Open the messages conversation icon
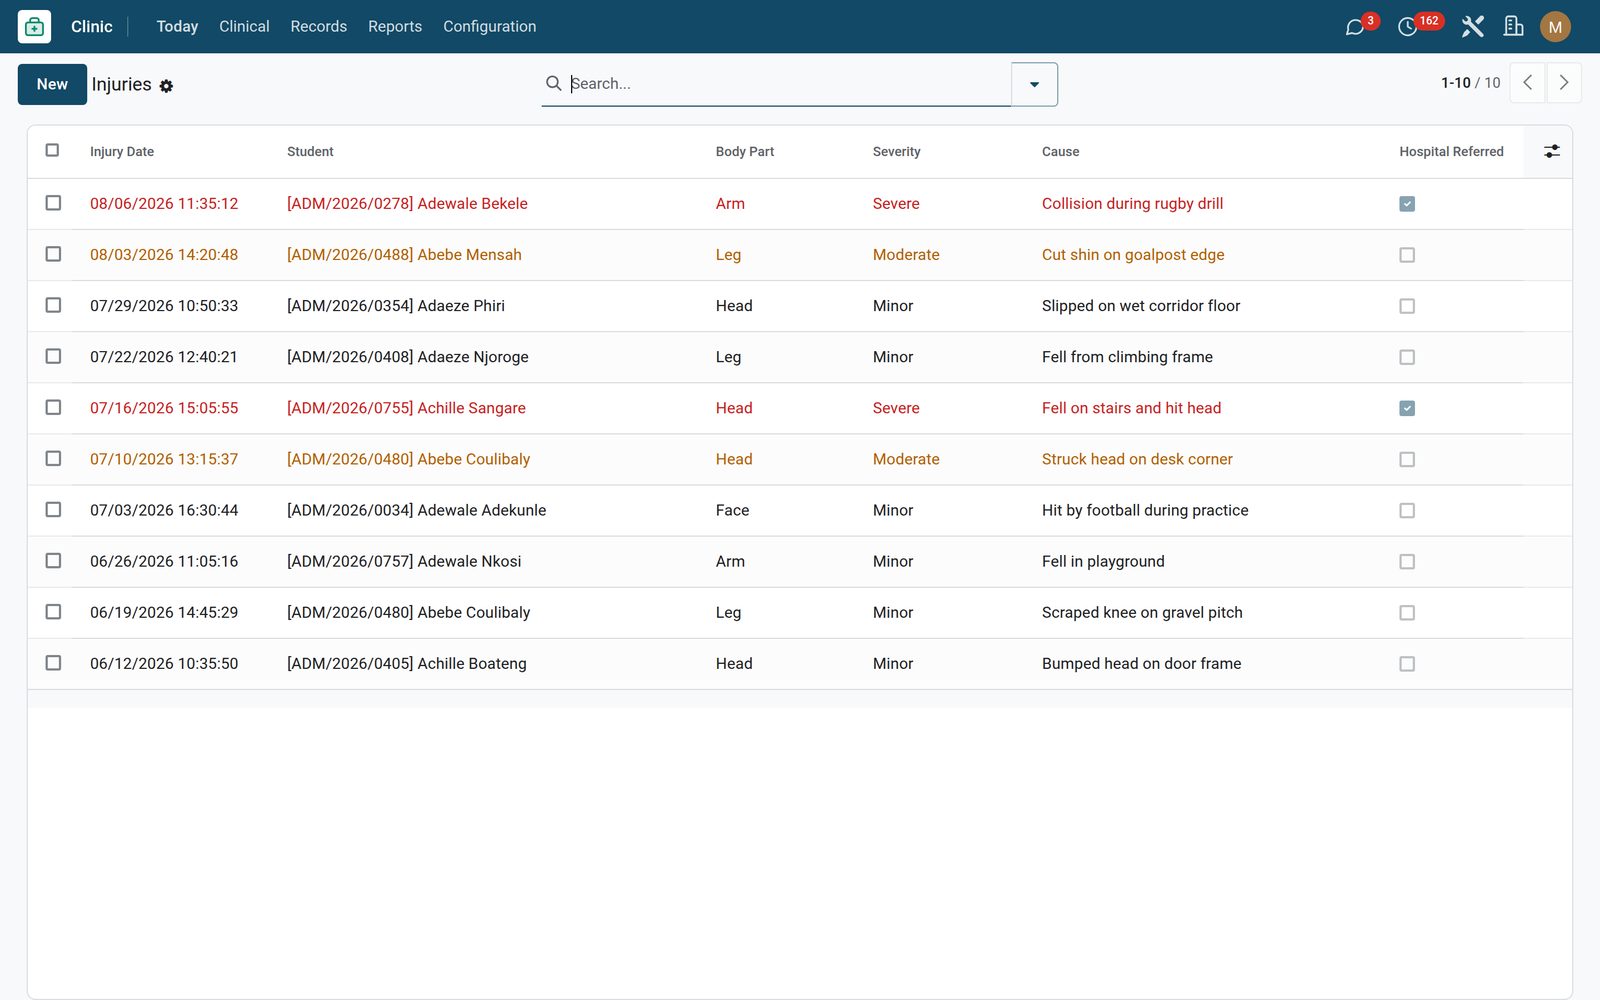The width and height of the screenshot is (1600, 1000). 1355,27
